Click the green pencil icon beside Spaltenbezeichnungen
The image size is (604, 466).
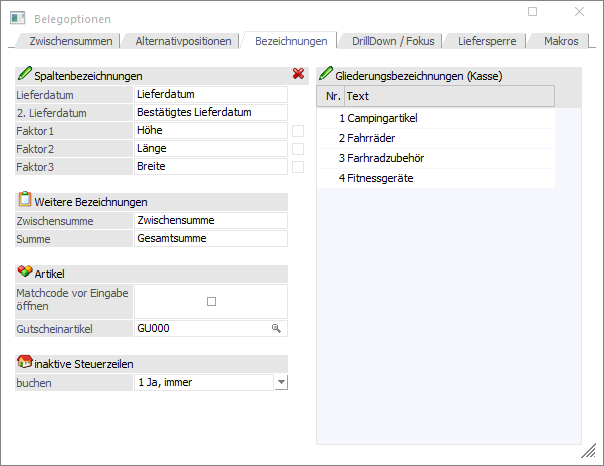pos(25,74)
